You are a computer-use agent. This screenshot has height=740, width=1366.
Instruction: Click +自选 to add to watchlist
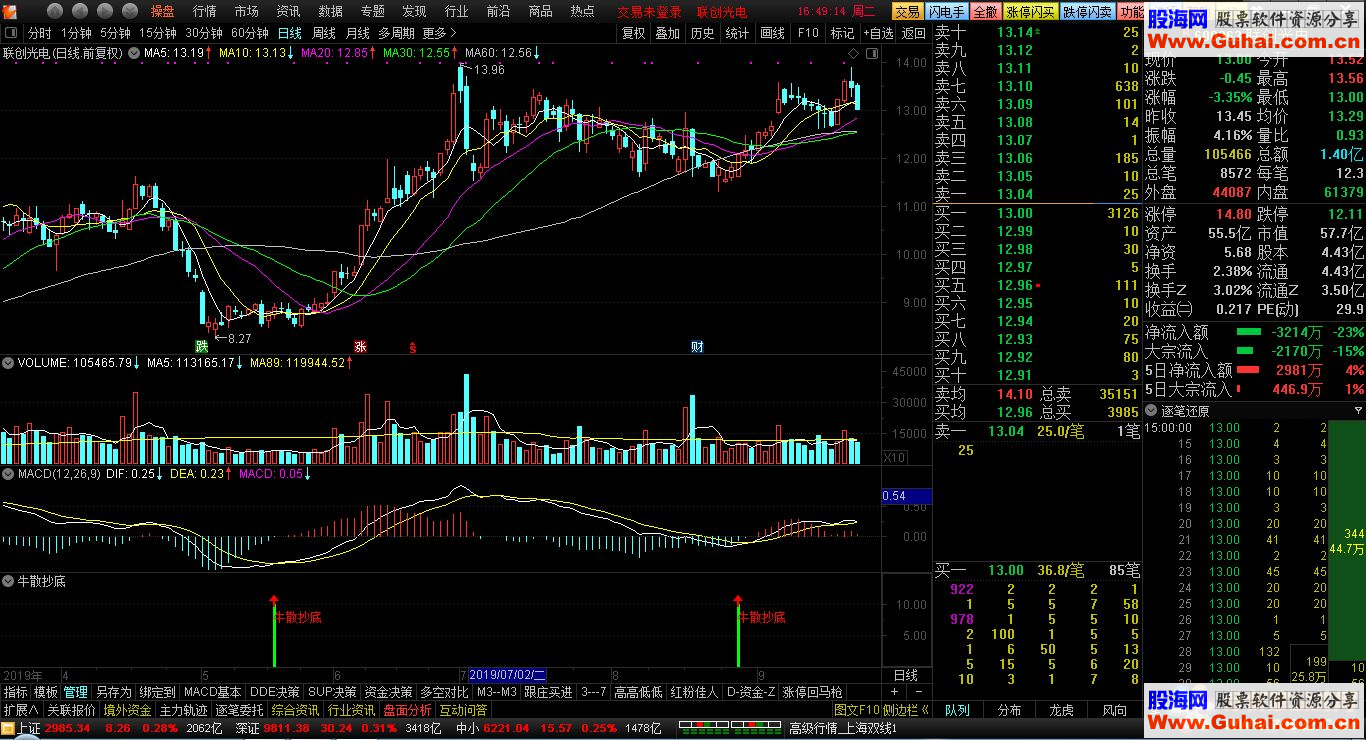coord(877,32)
